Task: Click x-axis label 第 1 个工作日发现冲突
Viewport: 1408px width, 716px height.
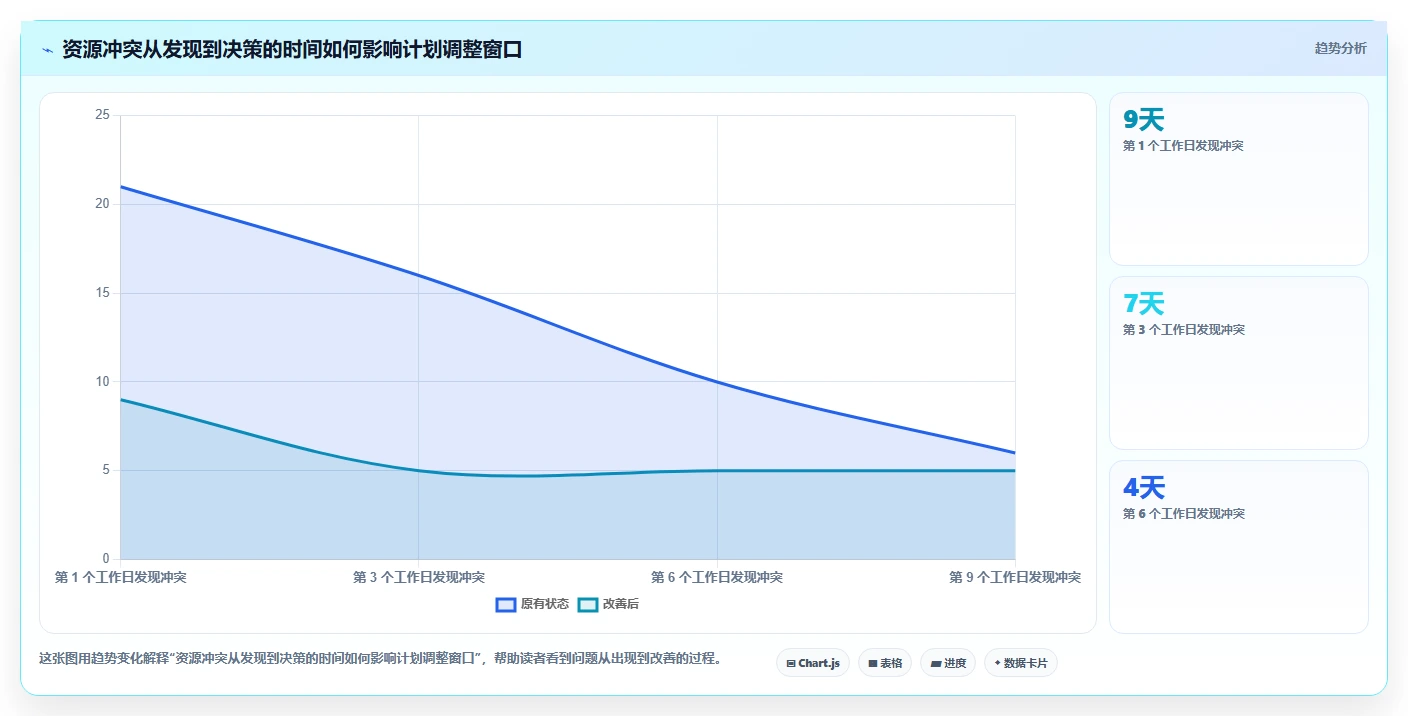Action: [120, 578]
